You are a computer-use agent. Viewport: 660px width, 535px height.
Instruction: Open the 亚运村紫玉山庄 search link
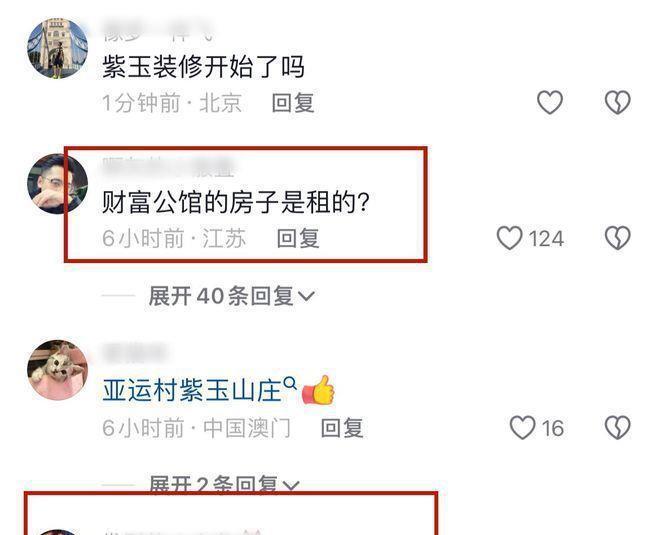[x=192, y=390]
